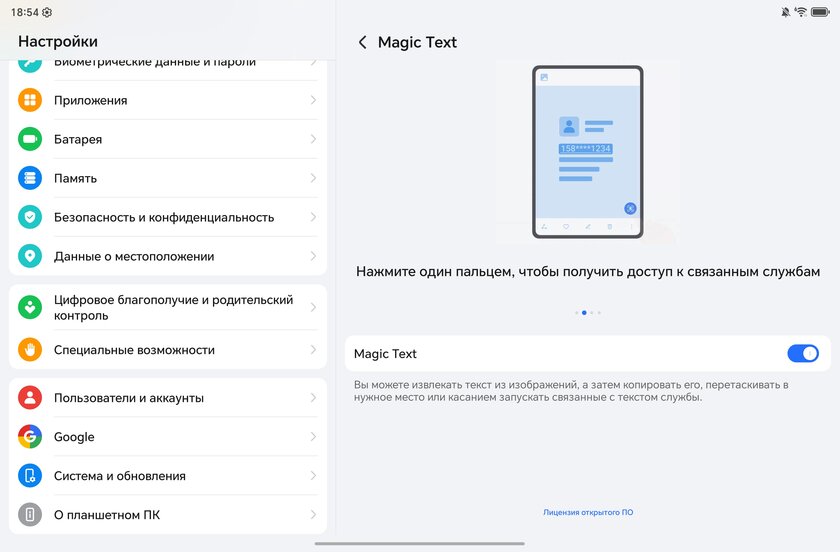
Task: Tap the green Батарея battery icon
Action: pyautogui.click(x=30, y=139)
